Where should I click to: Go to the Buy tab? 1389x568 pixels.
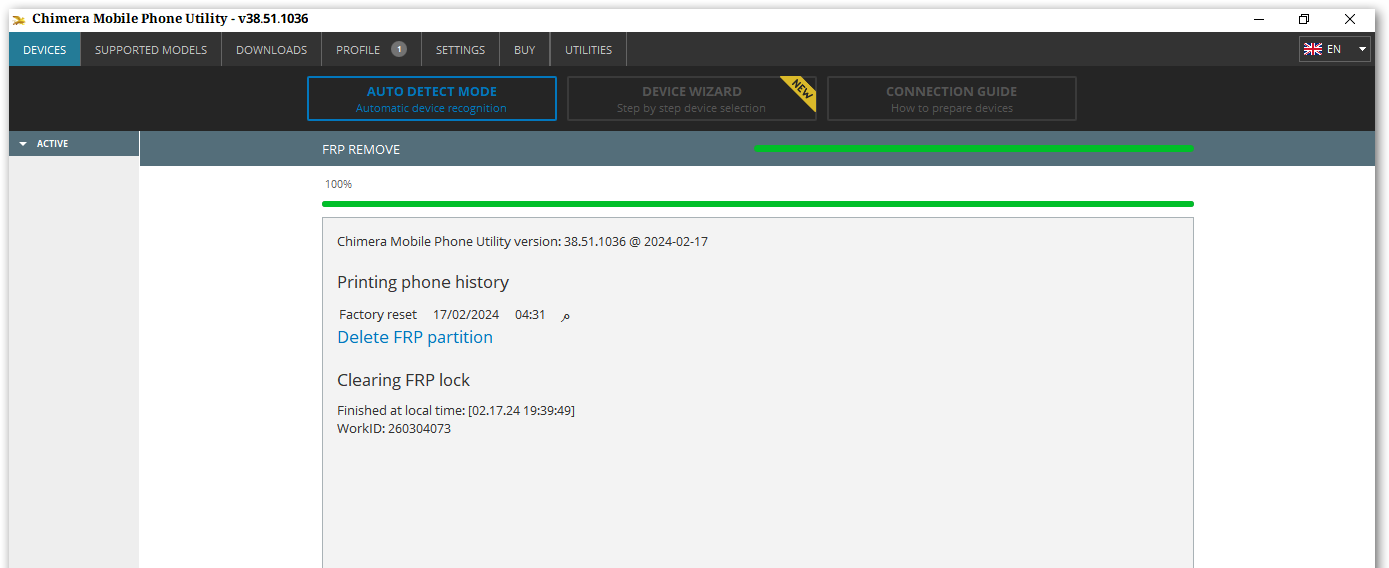pos(525,49)
